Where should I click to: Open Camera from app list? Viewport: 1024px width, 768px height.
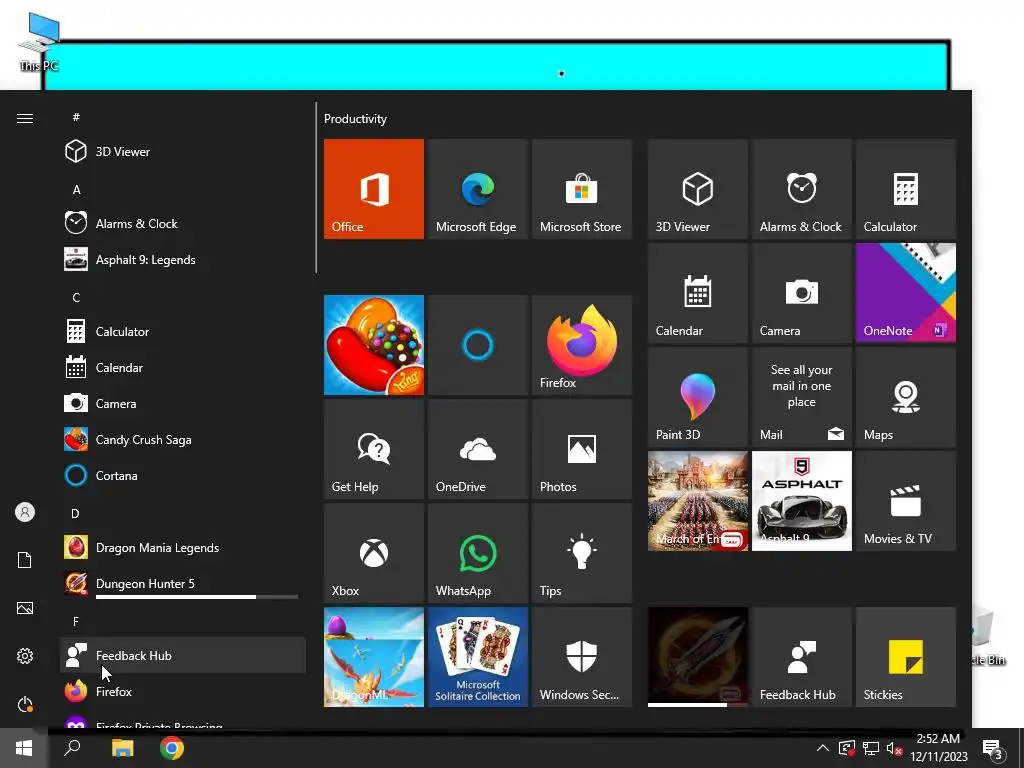click(x=183, y=404)
